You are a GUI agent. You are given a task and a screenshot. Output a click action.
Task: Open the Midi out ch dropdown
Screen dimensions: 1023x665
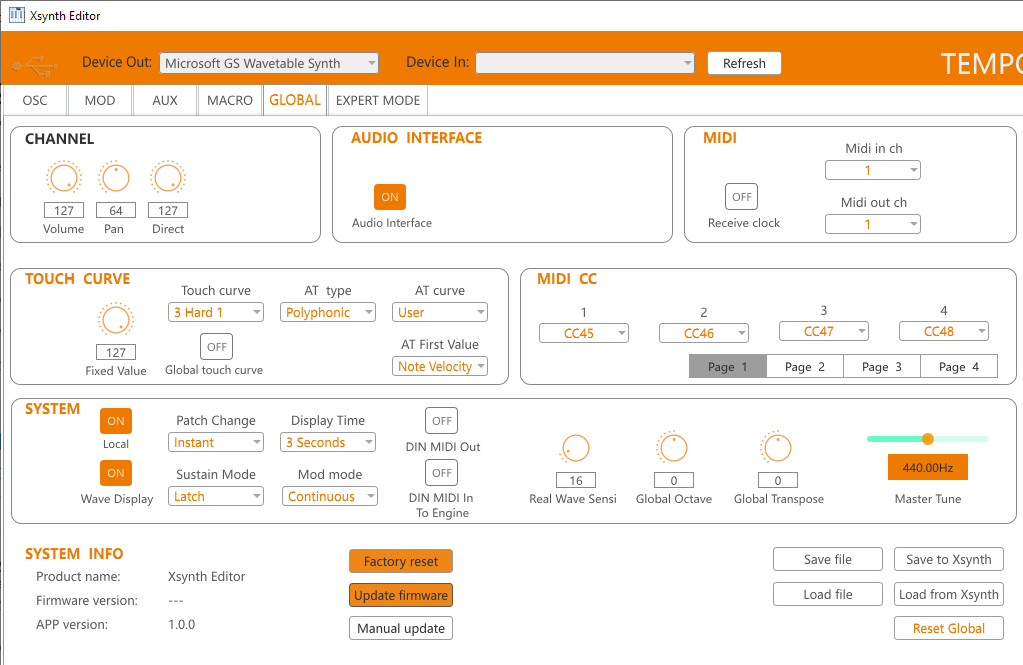pos(873,224)
